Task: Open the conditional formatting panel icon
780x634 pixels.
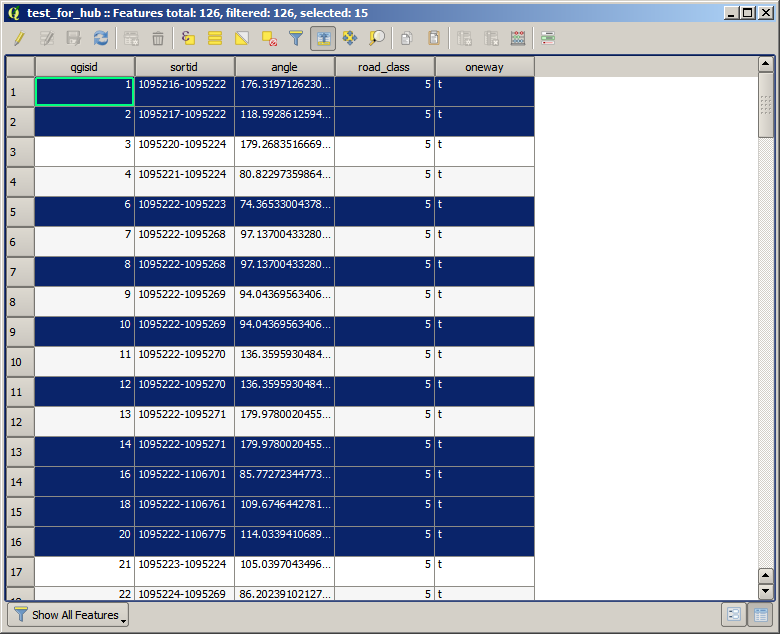Action: pyautogui.click(x=548, y=38)
